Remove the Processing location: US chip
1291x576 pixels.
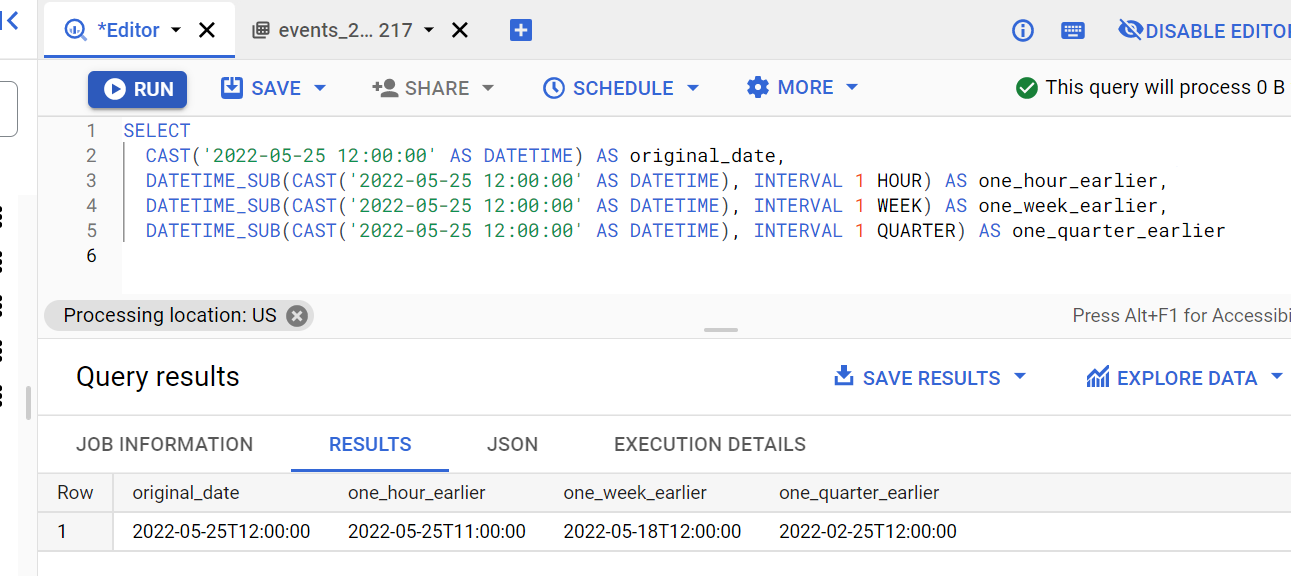[296, 316]
